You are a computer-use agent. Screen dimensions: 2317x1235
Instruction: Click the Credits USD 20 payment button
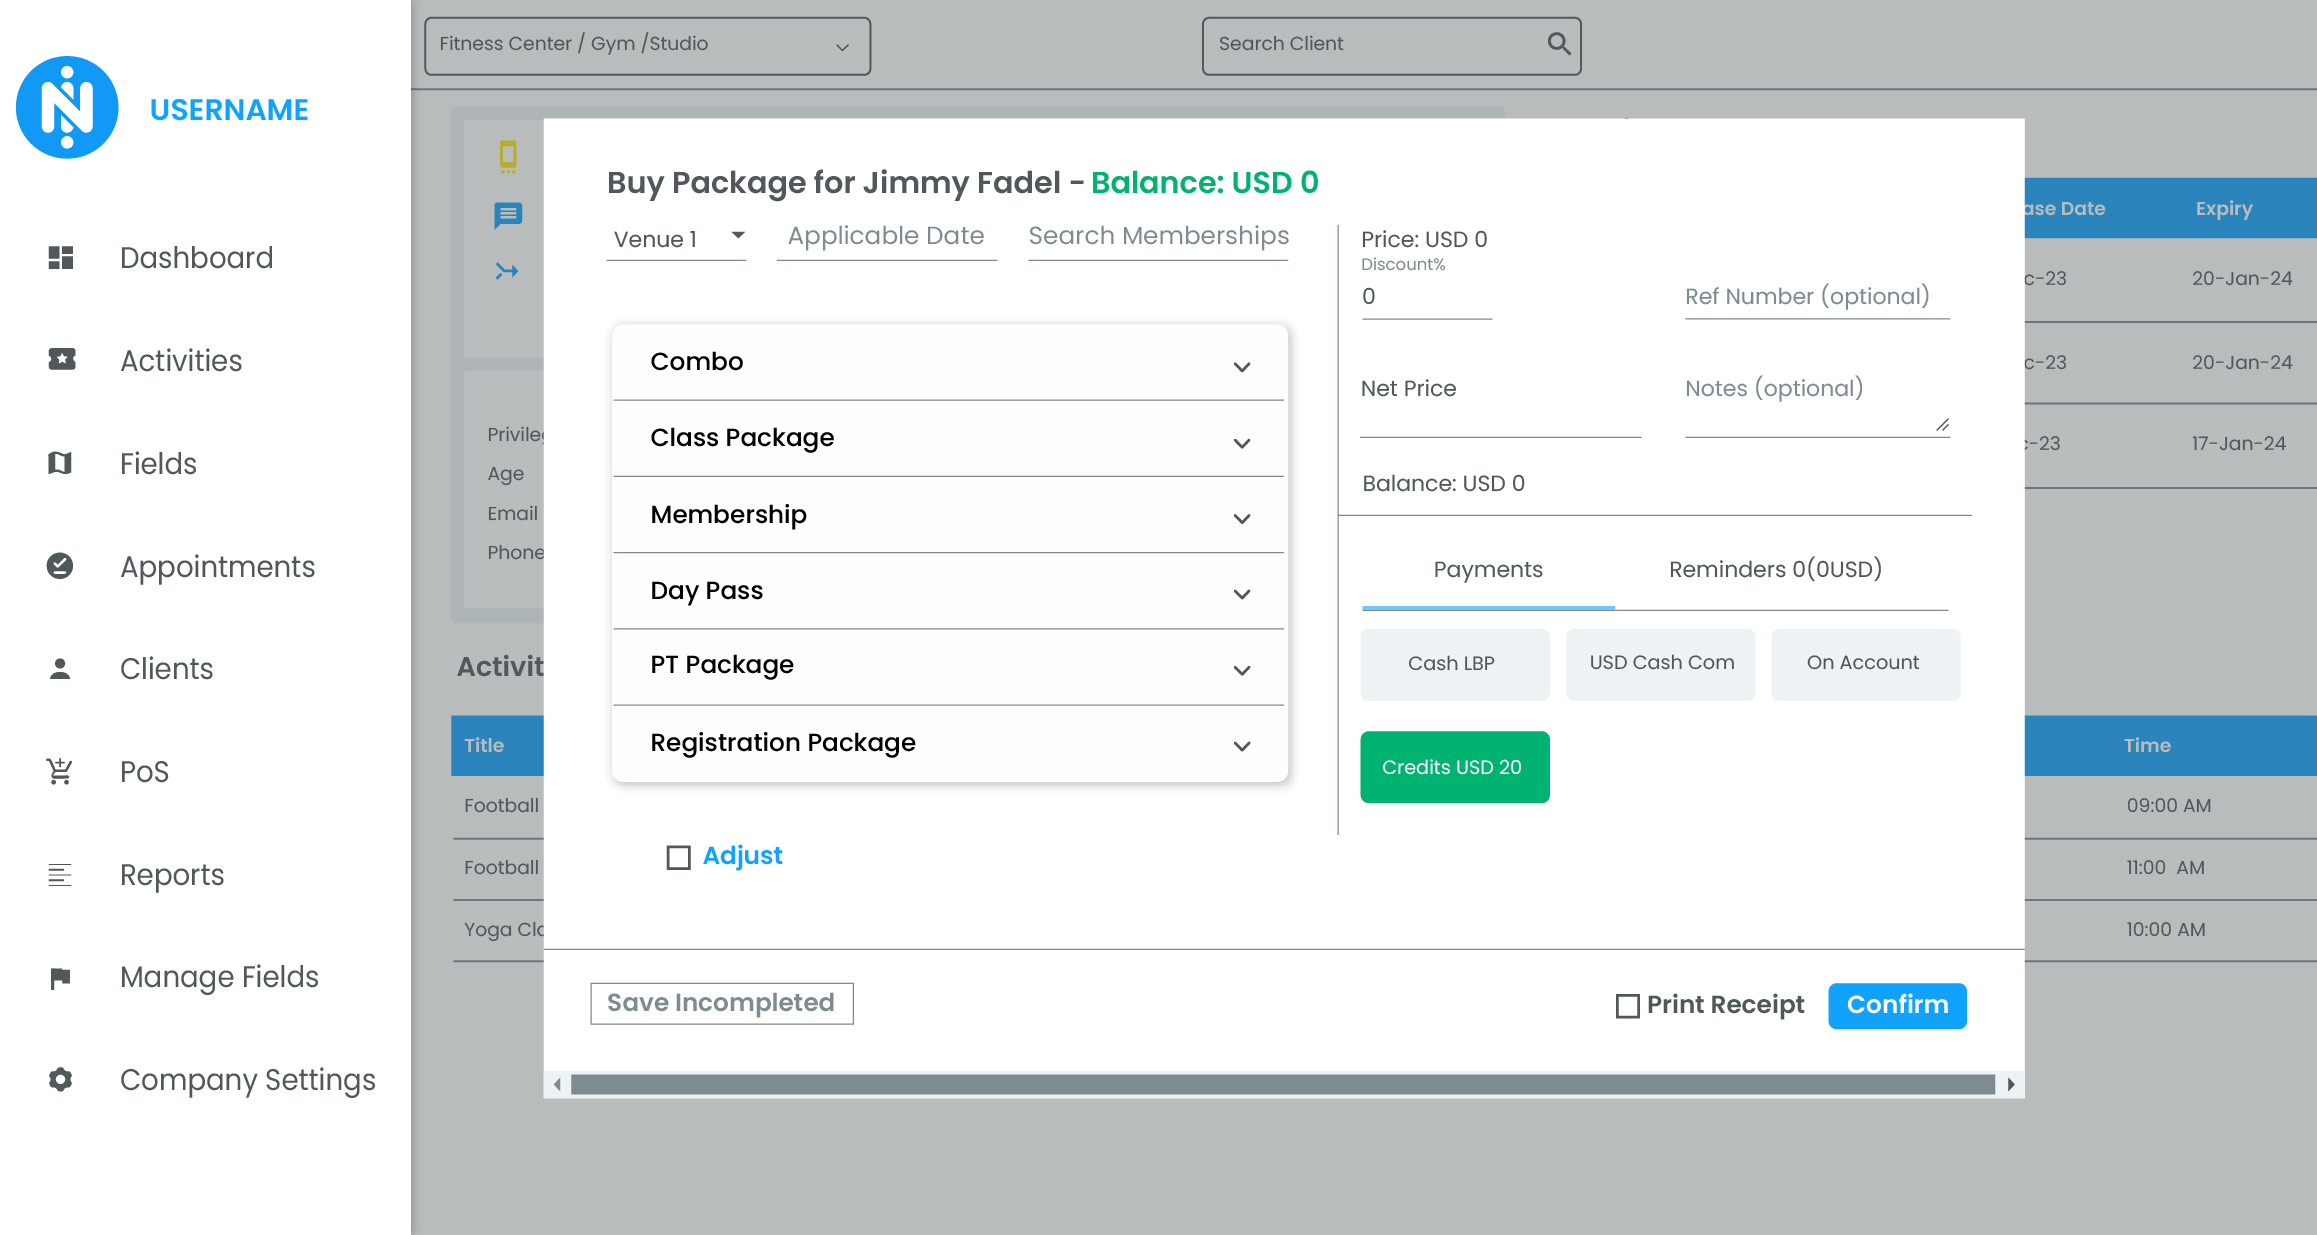tap(1454, 767)
